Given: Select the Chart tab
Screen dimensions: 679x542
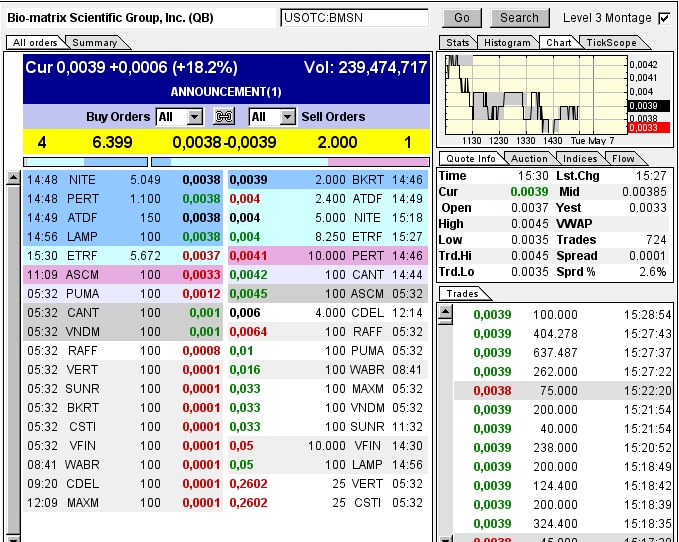Looking at the screenshot, I should tap(559, 42).
